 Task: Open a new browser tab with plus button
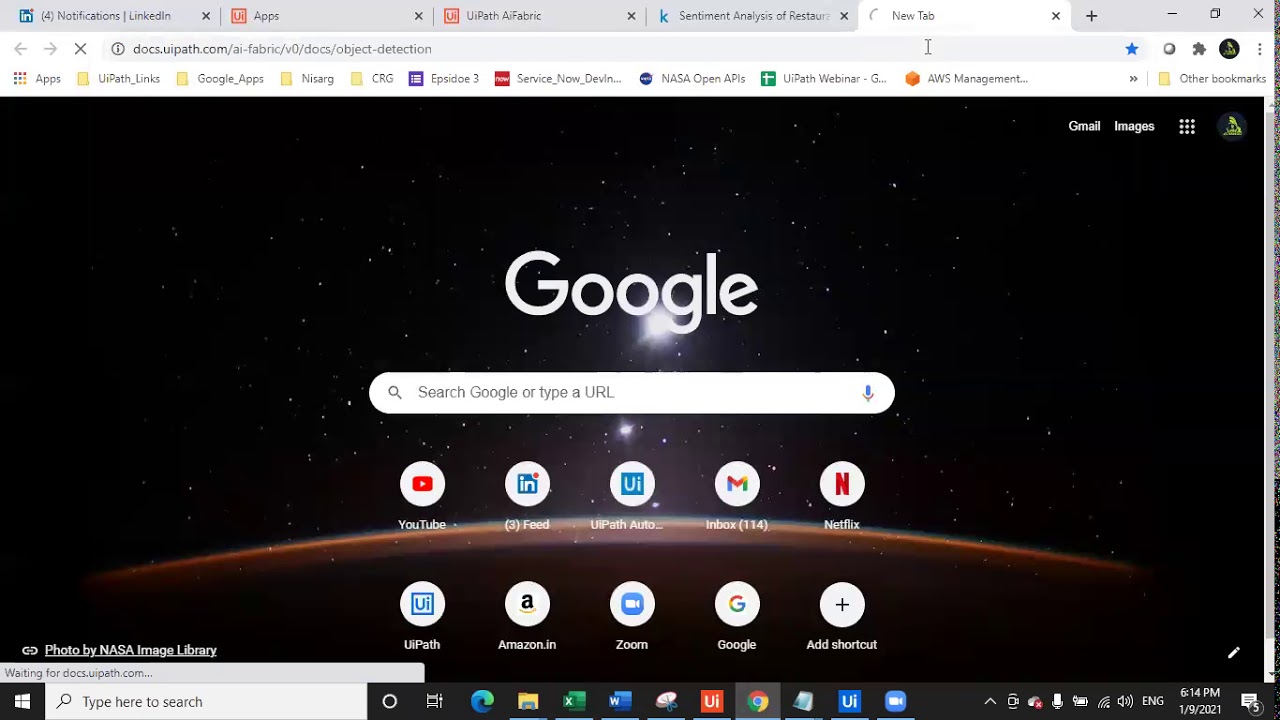(x=1091, y=16)
